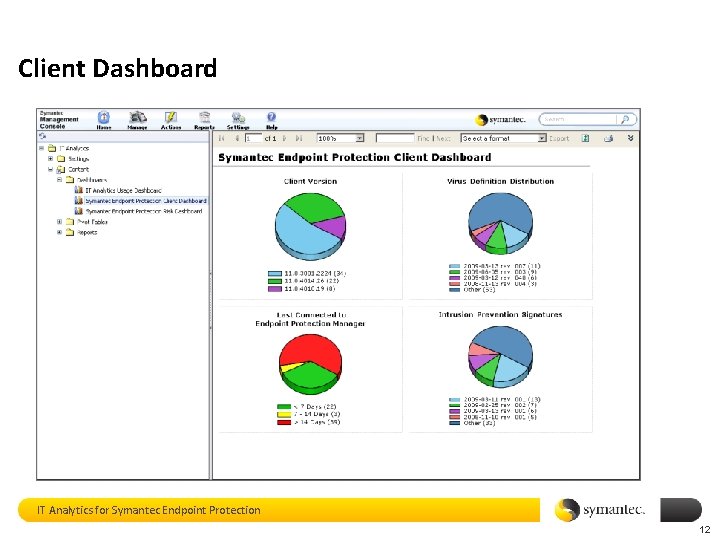Click the Intrusion Prevention Signatures pie chart

pos(500,357)
